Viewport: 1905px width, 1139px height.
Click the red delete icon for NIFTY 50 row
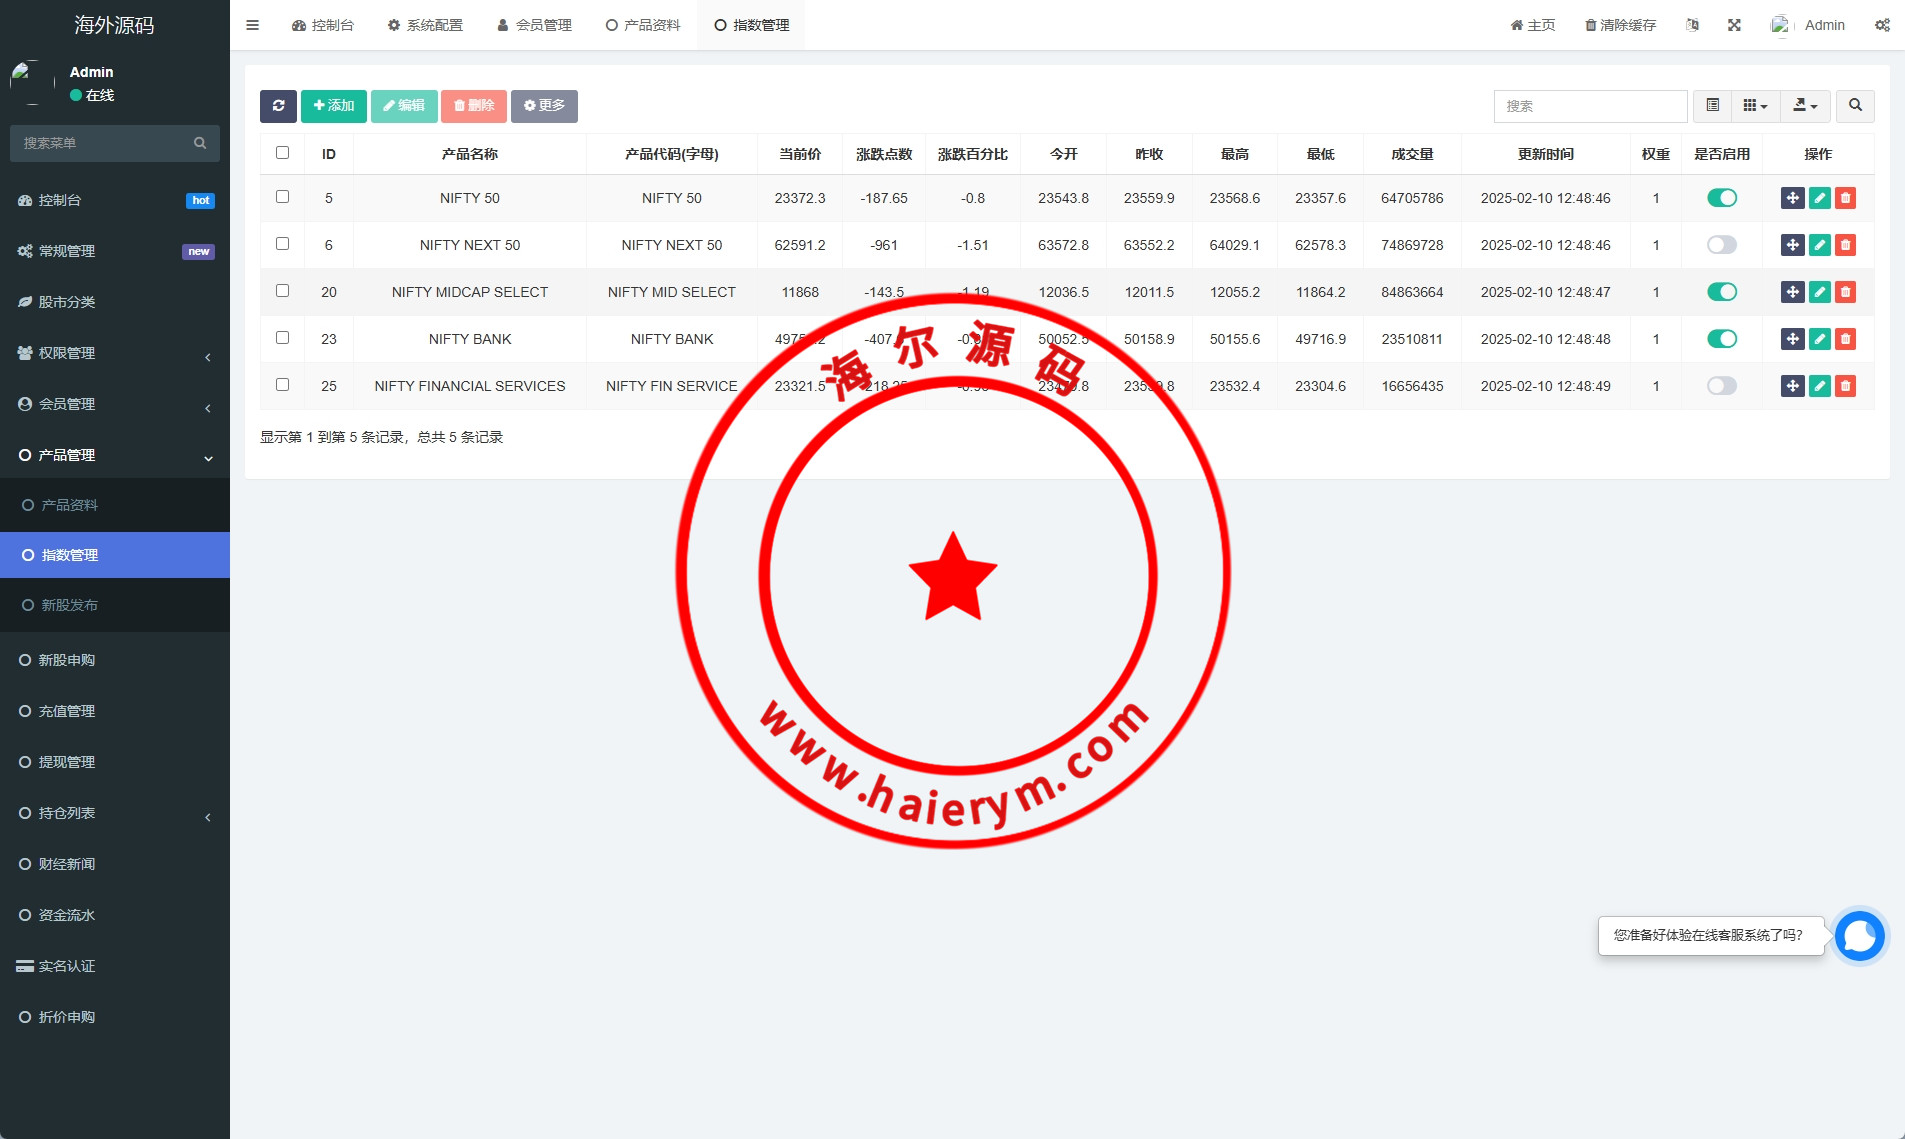[1846, 198]
